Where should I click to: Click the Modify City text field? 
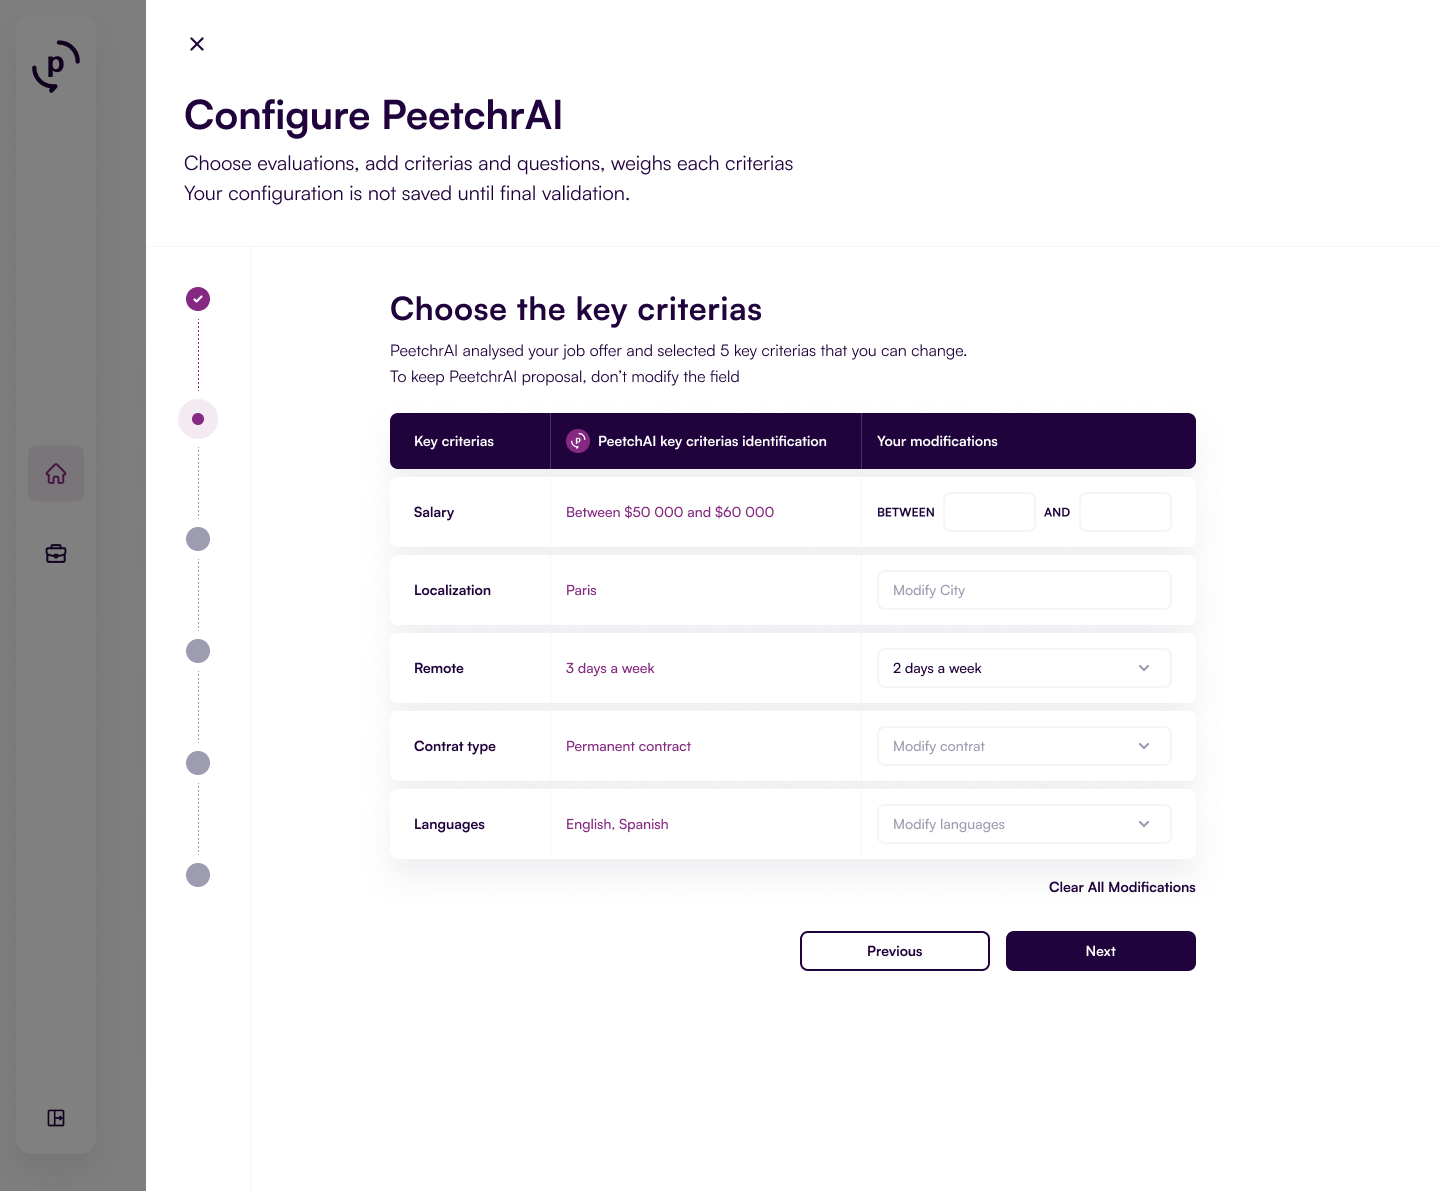1024,590
